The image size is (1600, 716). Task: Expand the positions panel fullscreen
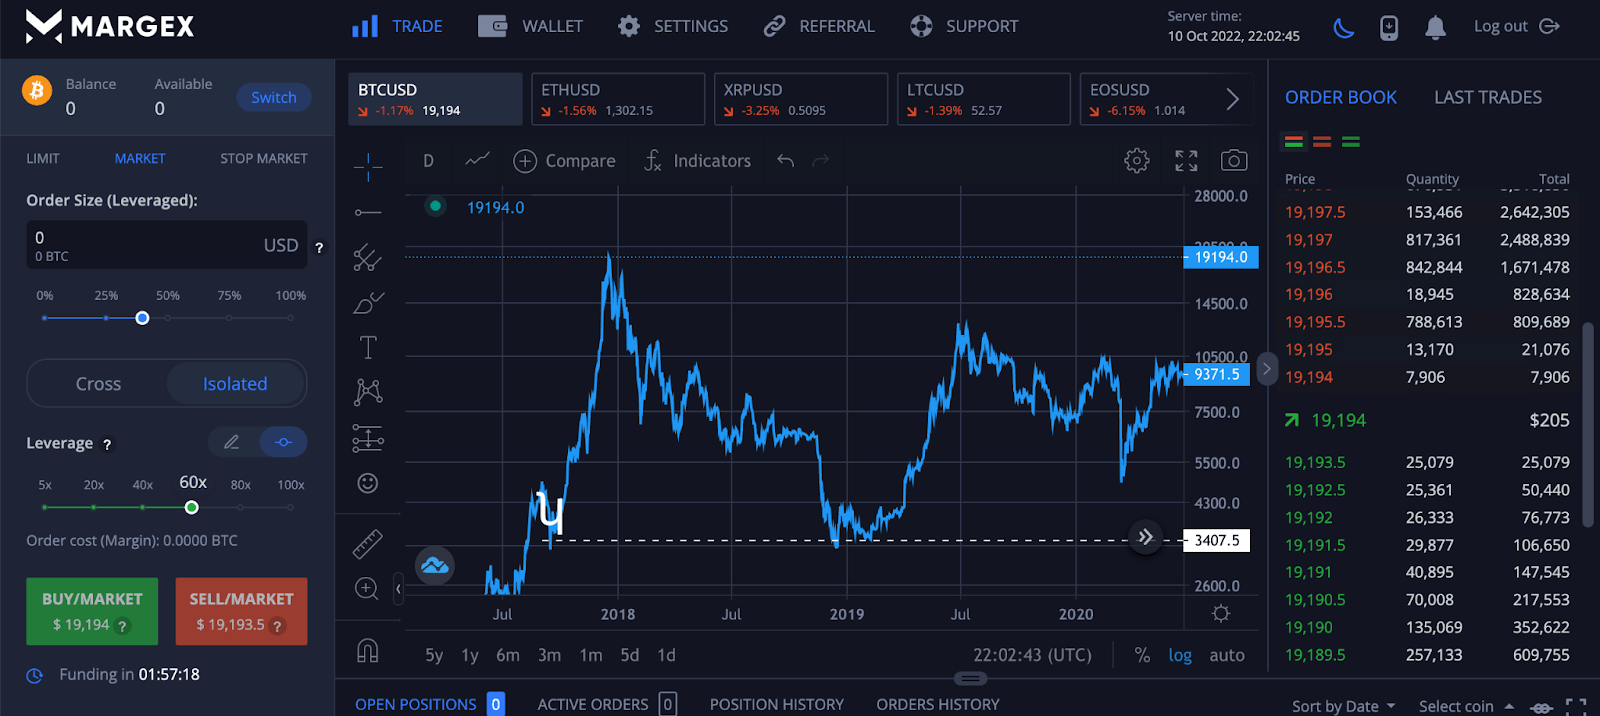pyautogui.click(x=1576, y=707)
